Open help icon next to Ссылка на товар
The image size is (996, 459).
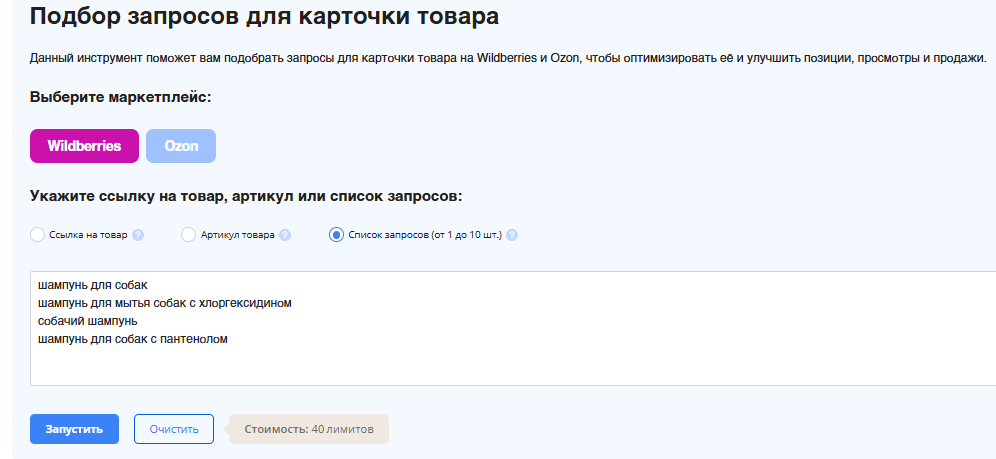tap(138, 235)
